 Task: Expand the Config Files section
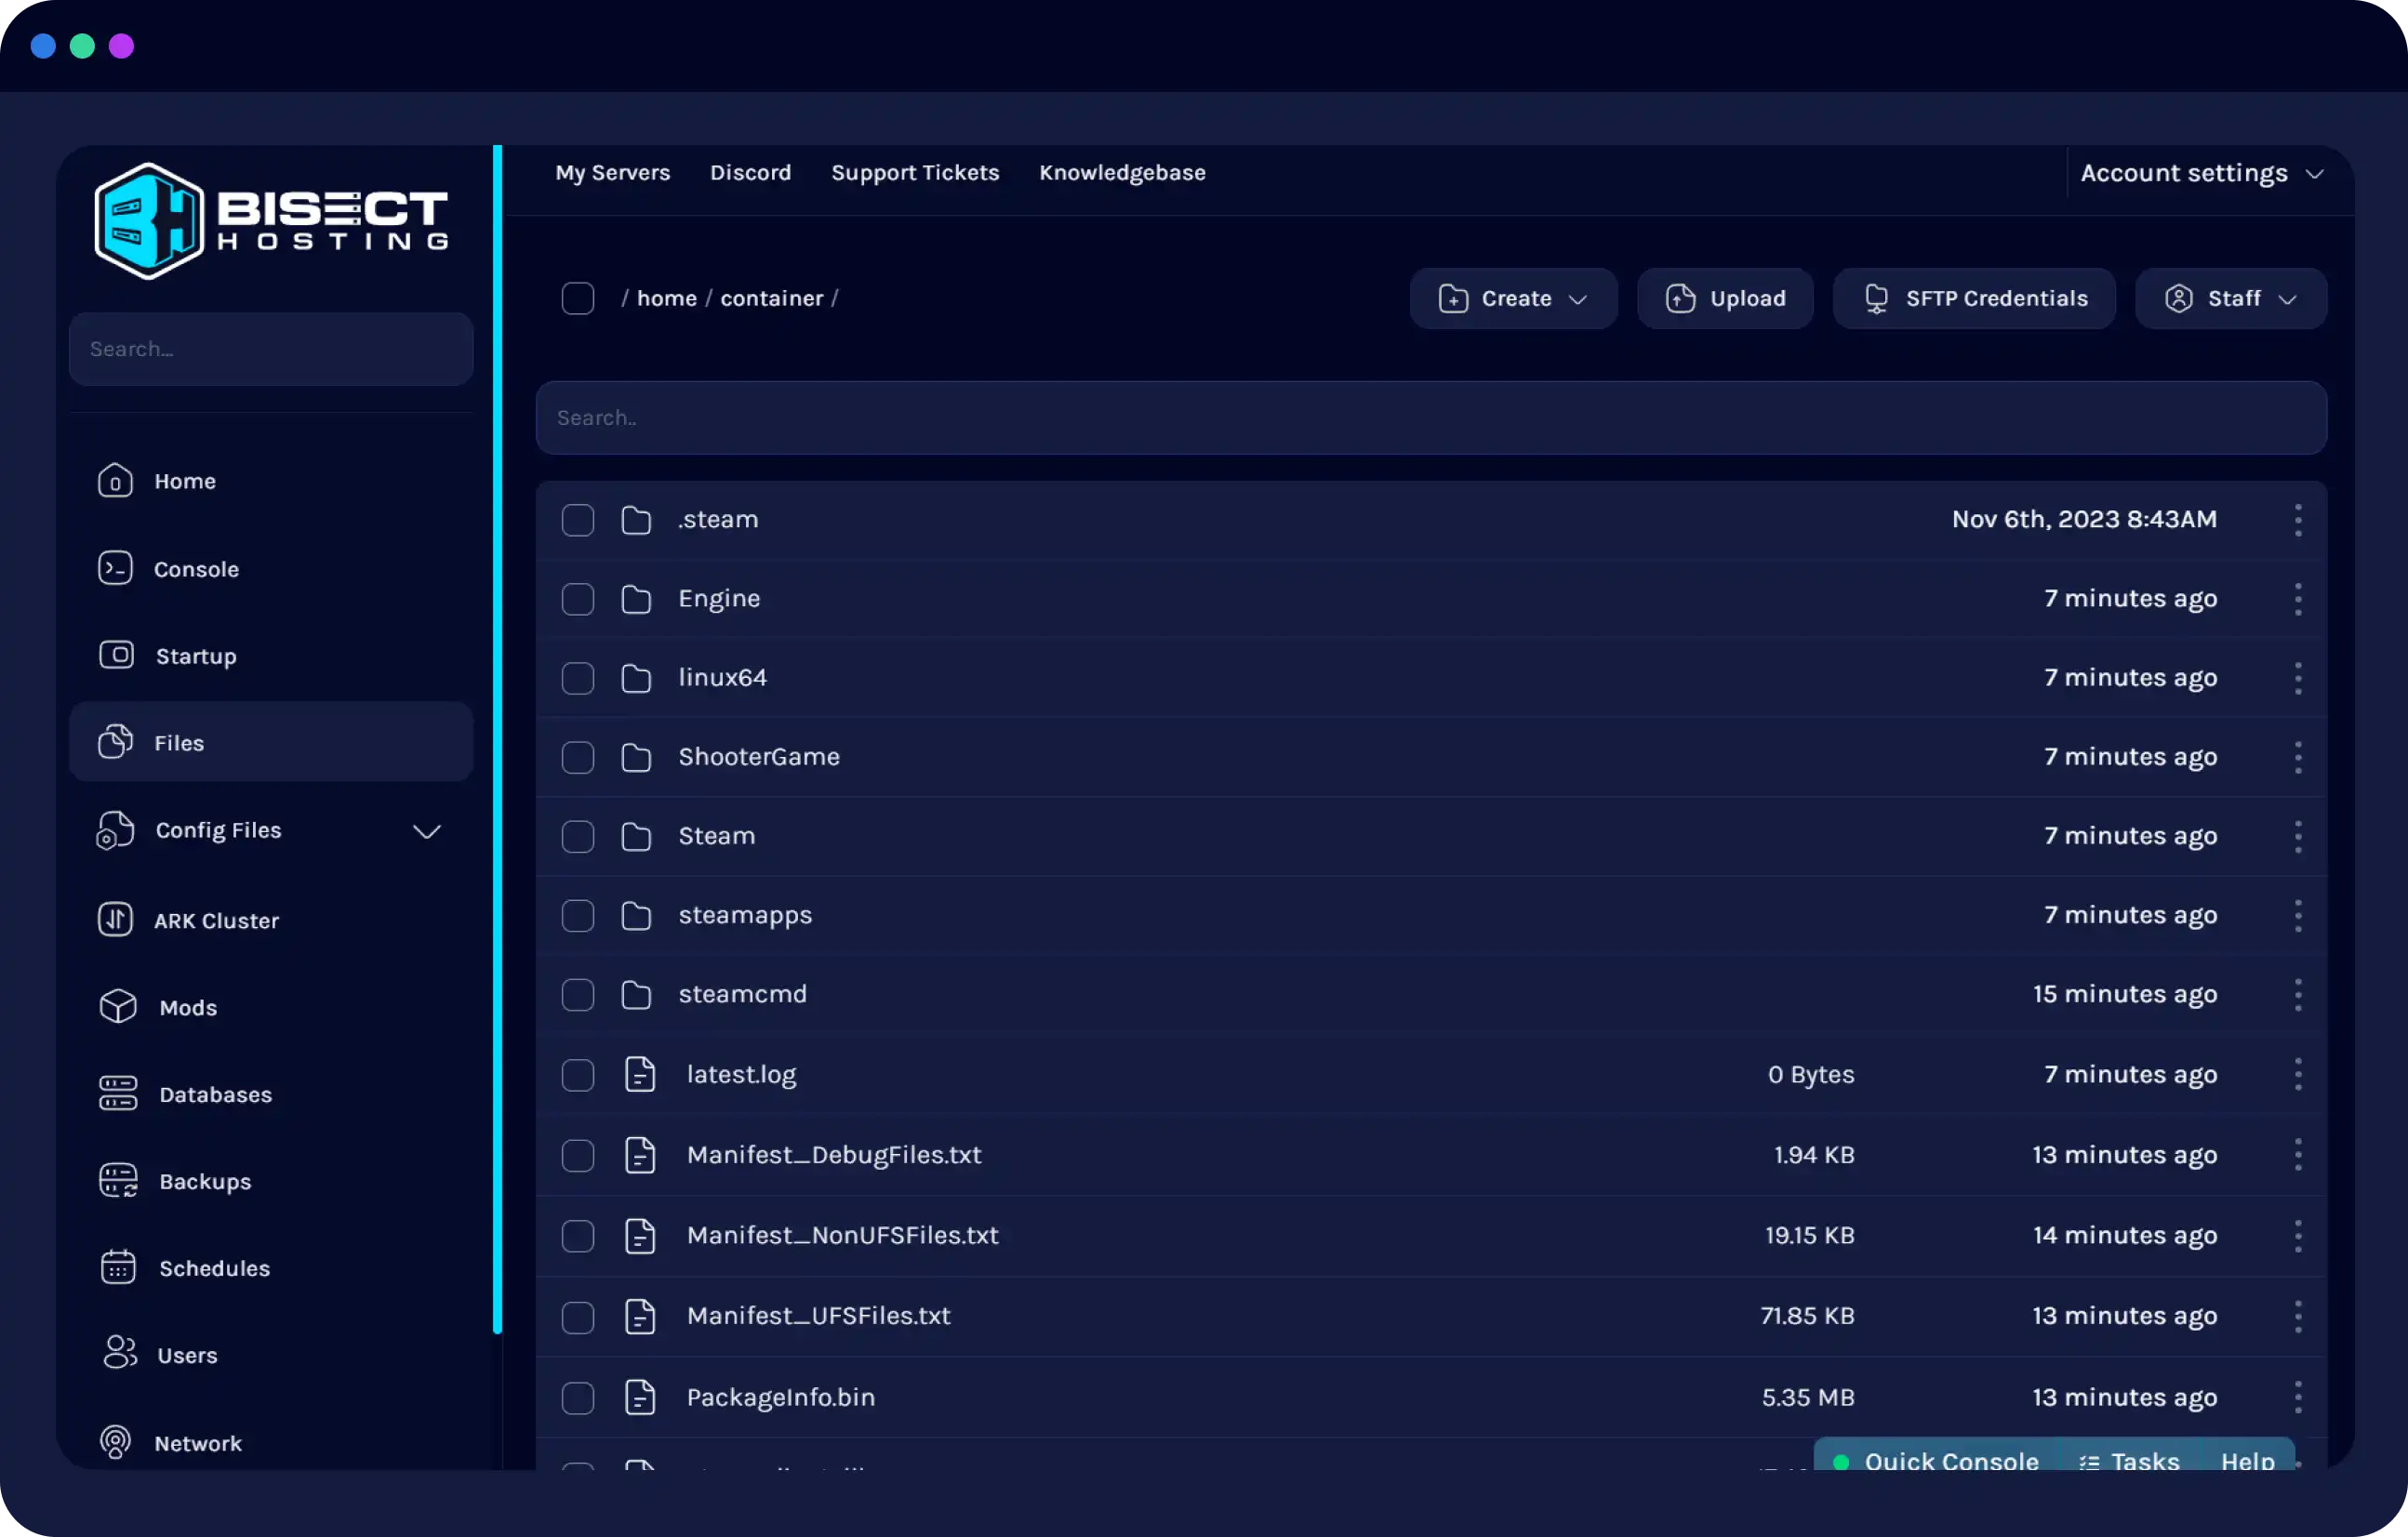point(427,830)
